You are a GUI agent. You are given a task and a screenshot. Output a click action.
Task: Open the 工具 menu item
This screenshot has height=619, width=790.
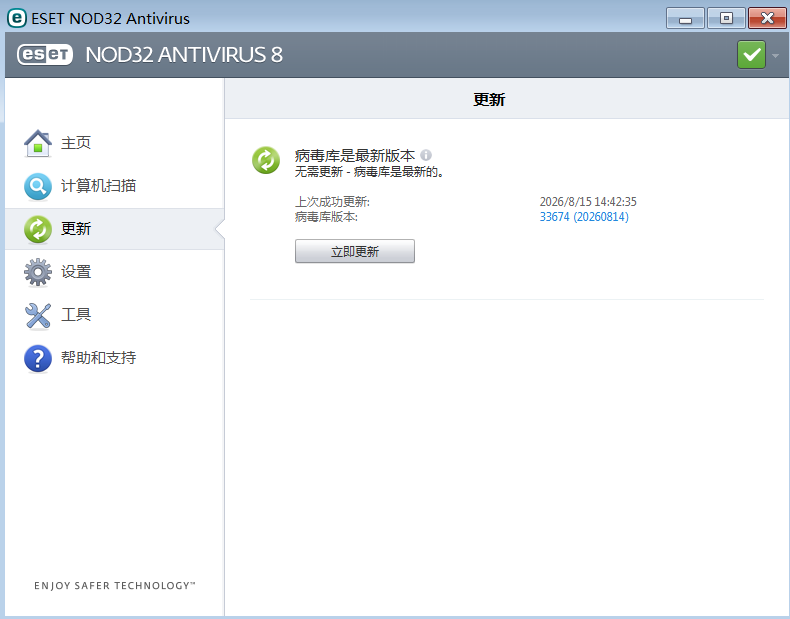pos(115,315)
